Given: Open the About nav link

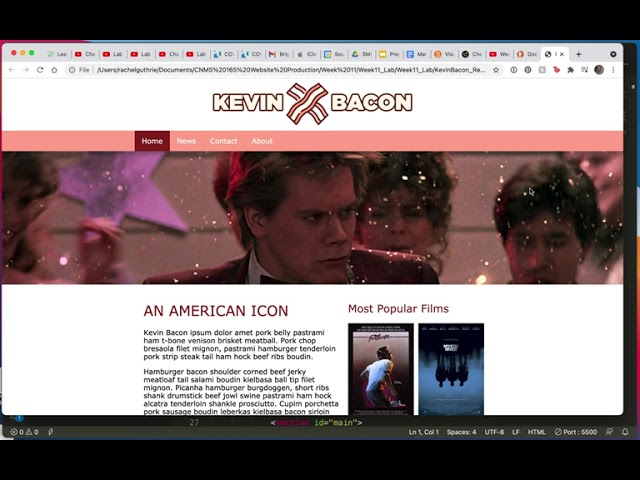Looking at the screenshot, I should tap(262, 141).
